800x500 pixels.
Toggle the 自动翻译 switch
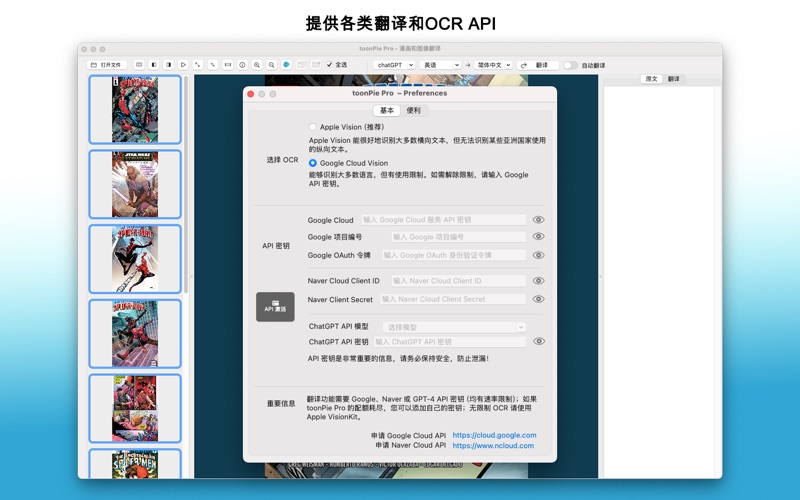point(569,65)
